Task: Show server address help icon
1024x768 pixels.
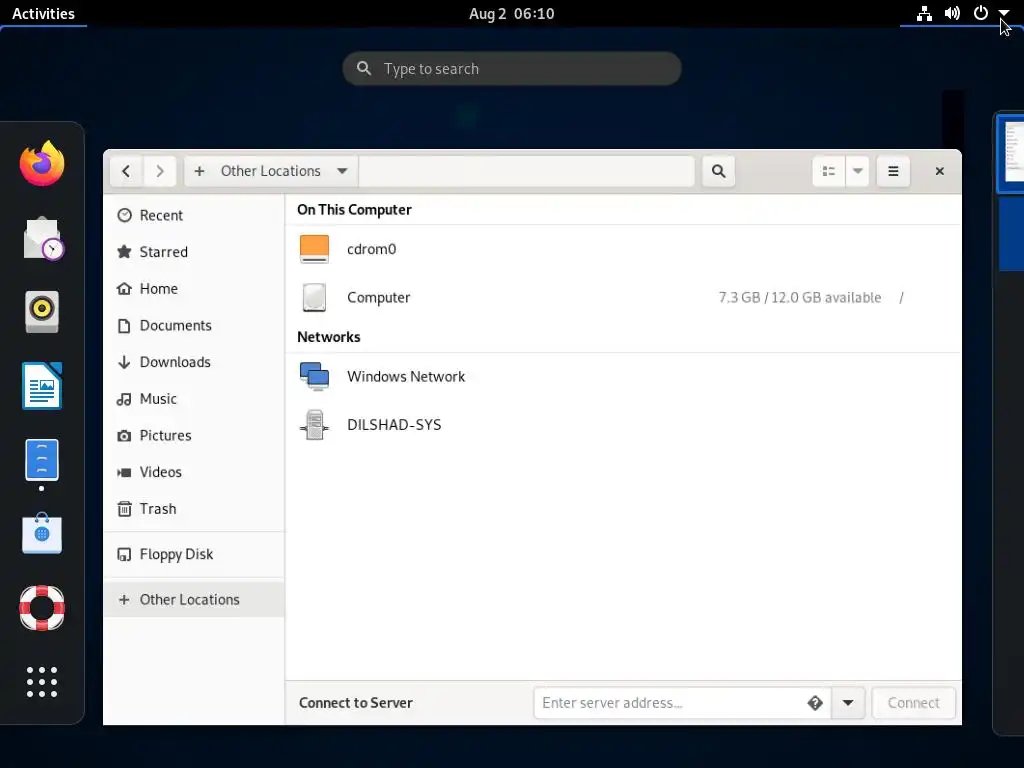Action: coord(814,703)
